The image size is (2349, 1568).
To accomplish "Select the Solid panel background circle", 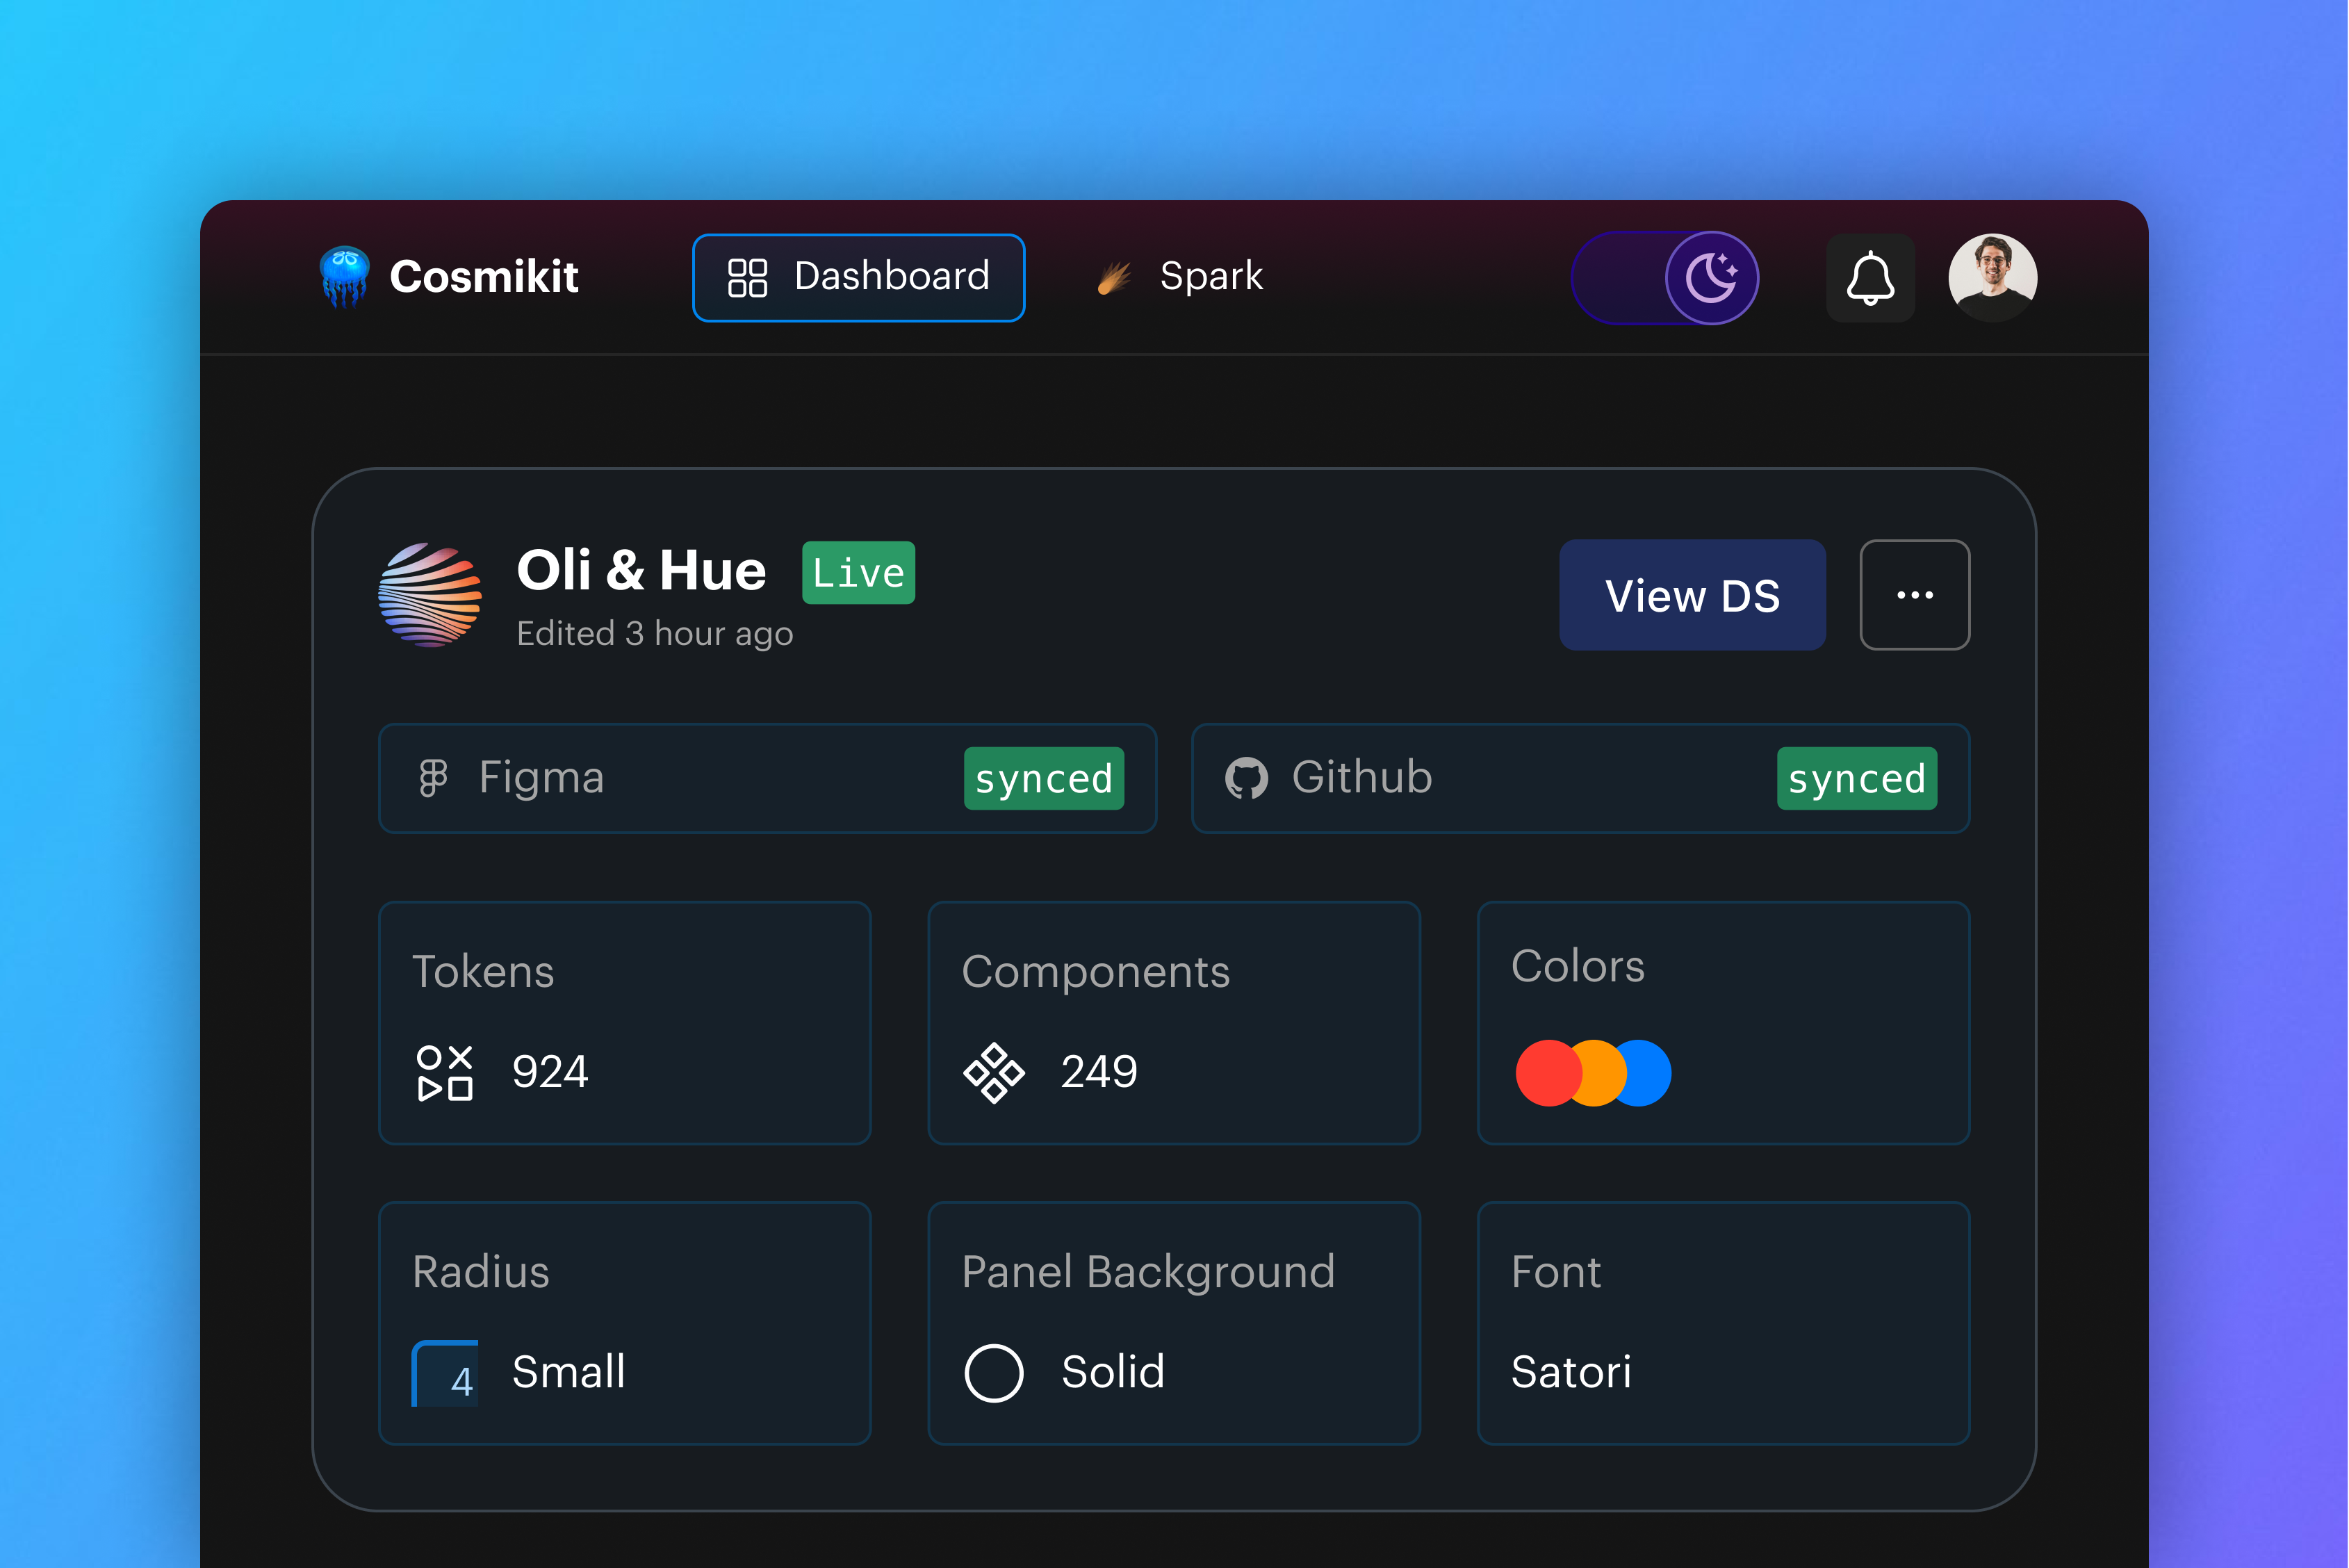I will (993, 1373).
